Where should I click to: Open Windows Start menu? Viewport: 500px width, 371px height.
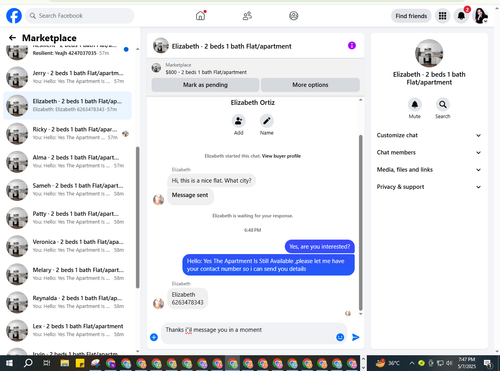9,363
